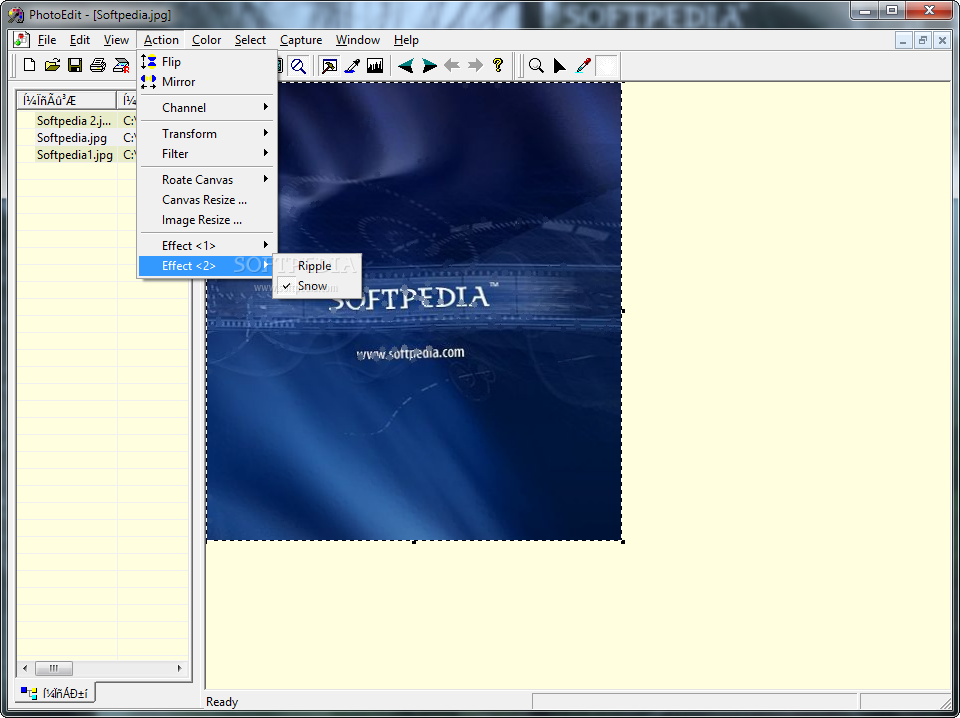Click the zoom-out magnifier with slash icon
This screenshot has height=718, width=960.
click(x=298, y=65)
